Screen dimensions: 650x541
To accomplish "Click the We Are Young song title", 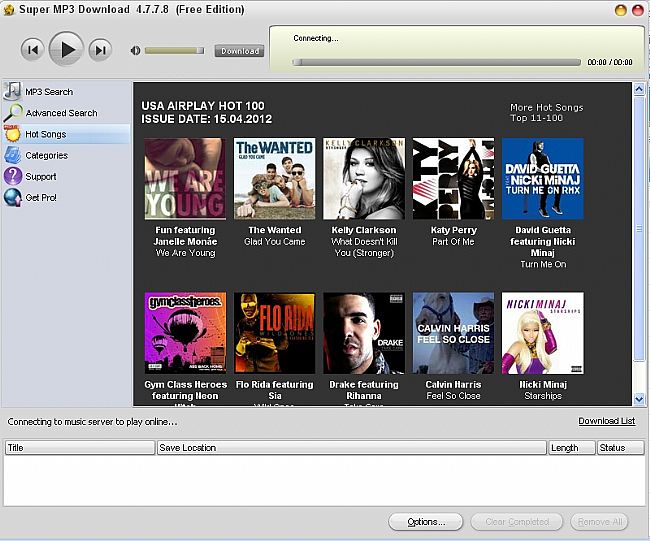I will tap(185, 253).
